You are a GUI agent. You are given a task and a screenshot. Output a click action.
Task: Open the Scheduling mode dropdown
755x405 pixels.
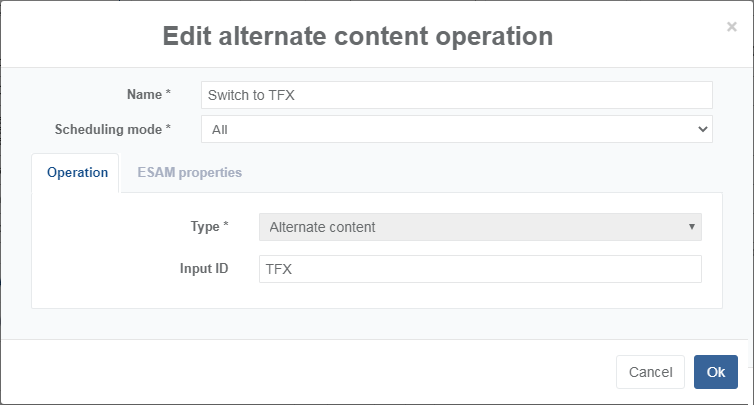[456, 129]
